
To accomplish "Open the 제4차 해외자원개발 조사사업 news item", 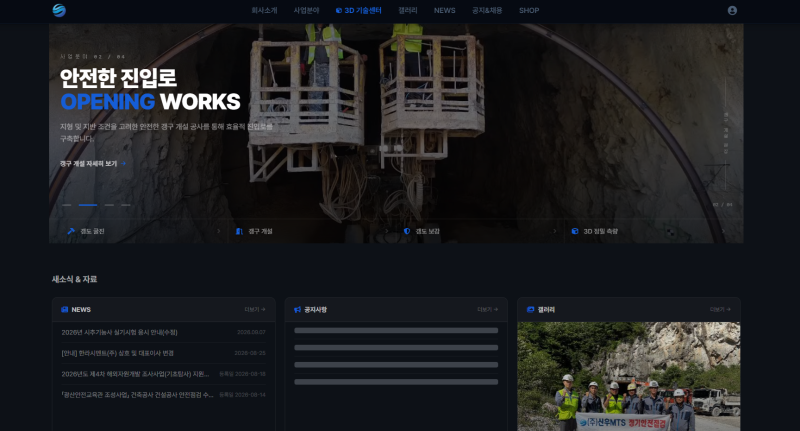I will coord(163,374).
